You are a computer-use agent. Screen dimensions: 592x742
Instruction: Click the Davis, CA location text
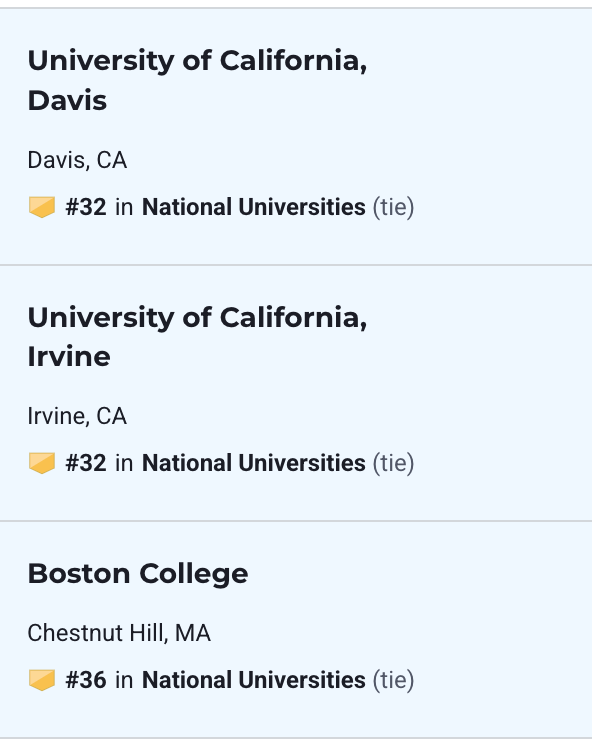[x=77, y=160]
